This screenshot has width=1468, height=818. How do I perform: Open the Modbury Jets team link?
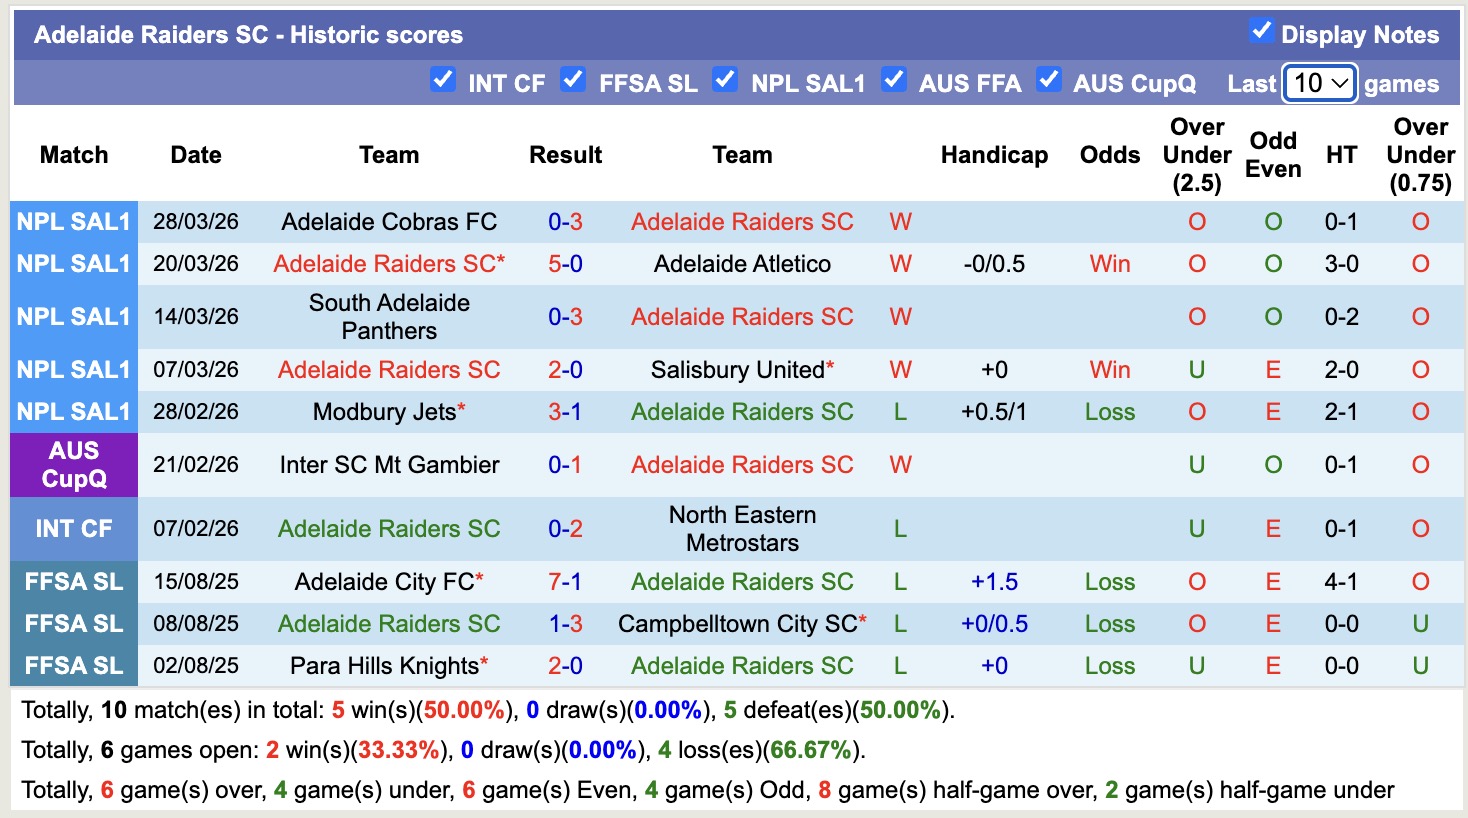pyautogui.click(x=384, y=412)
